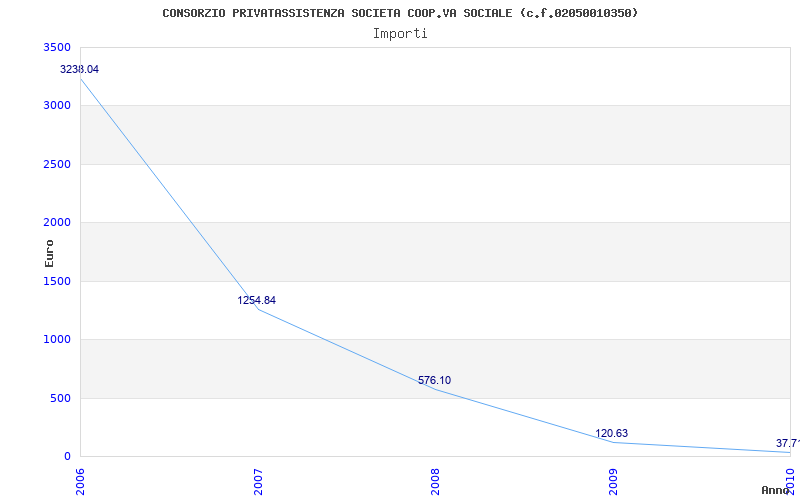
Task: Select the 1000 y-axis tick label
Action: point(58,340)
